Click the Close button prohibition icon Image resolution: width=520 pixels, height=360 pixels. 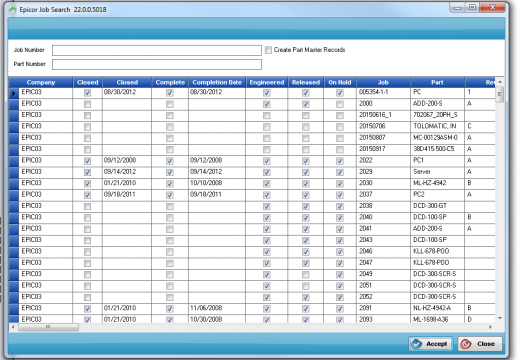(x=466, y=344)
